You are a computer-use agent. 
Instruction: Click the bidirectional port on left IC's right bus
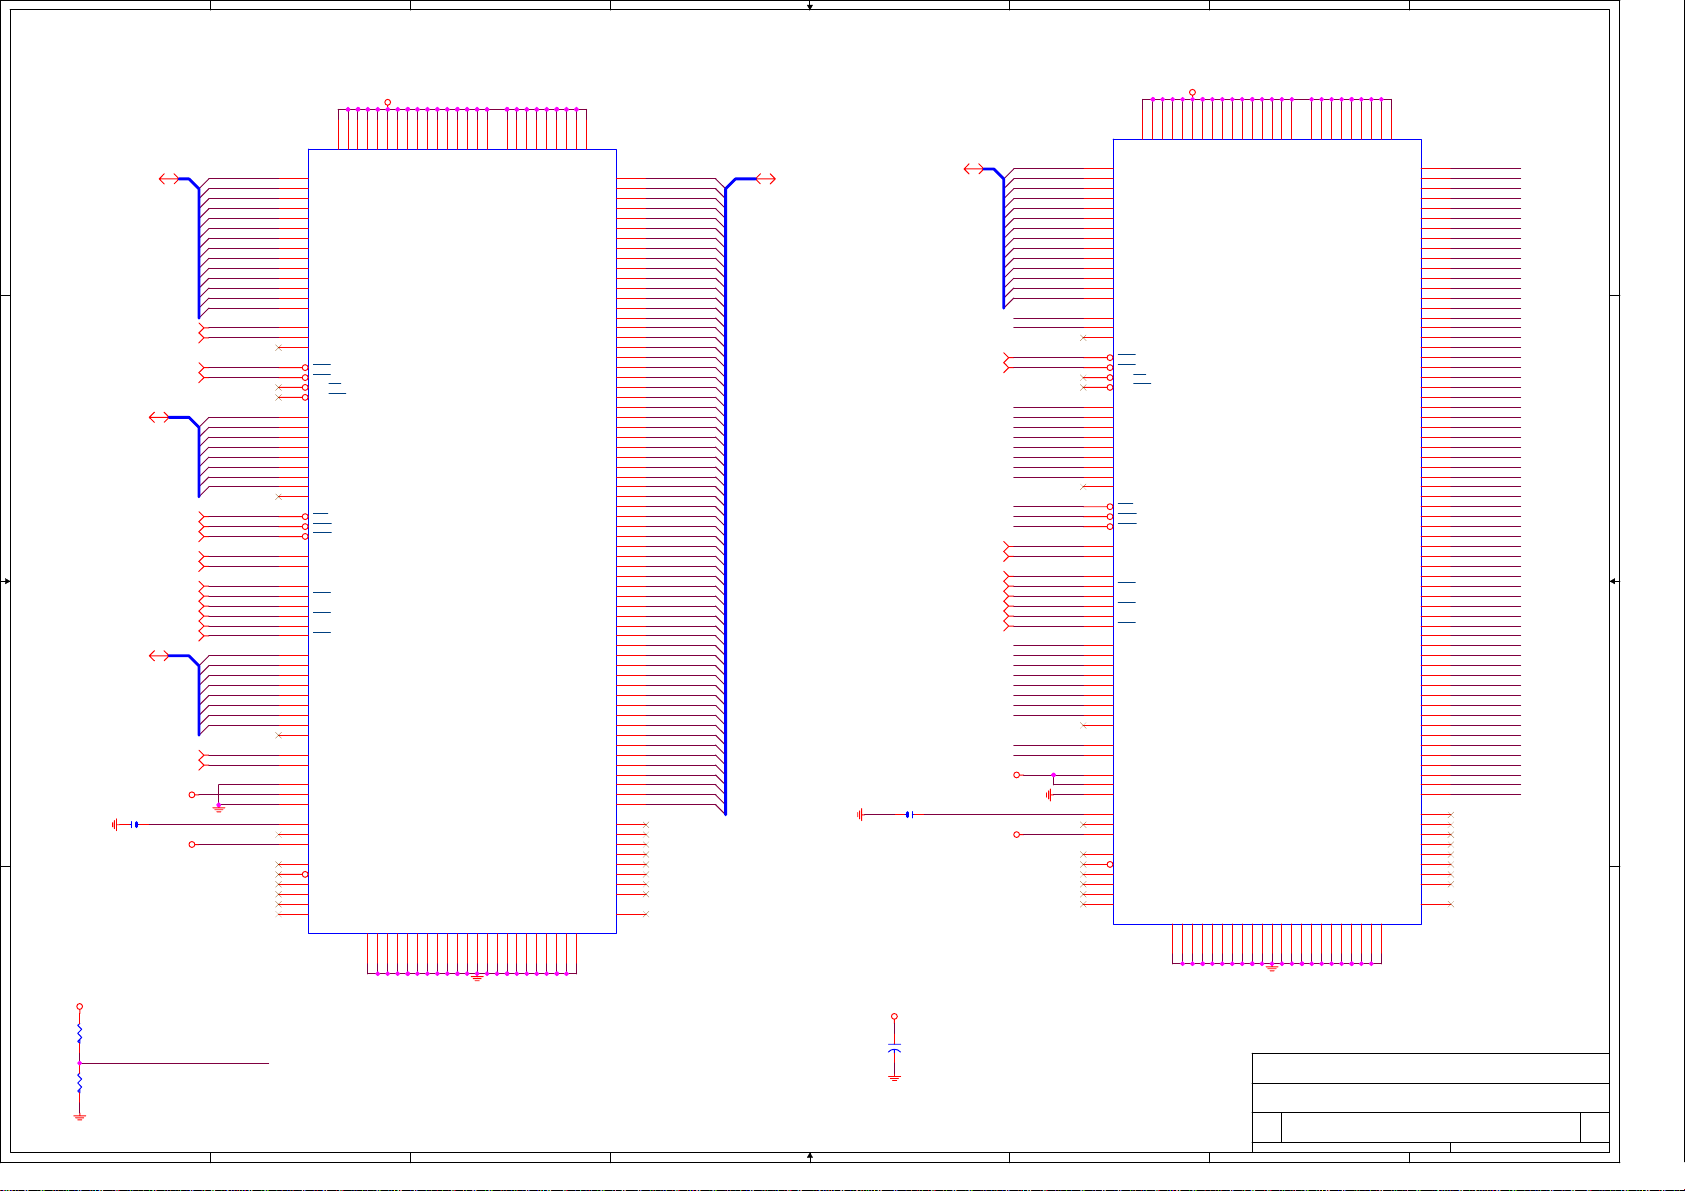tap(766, 179)
